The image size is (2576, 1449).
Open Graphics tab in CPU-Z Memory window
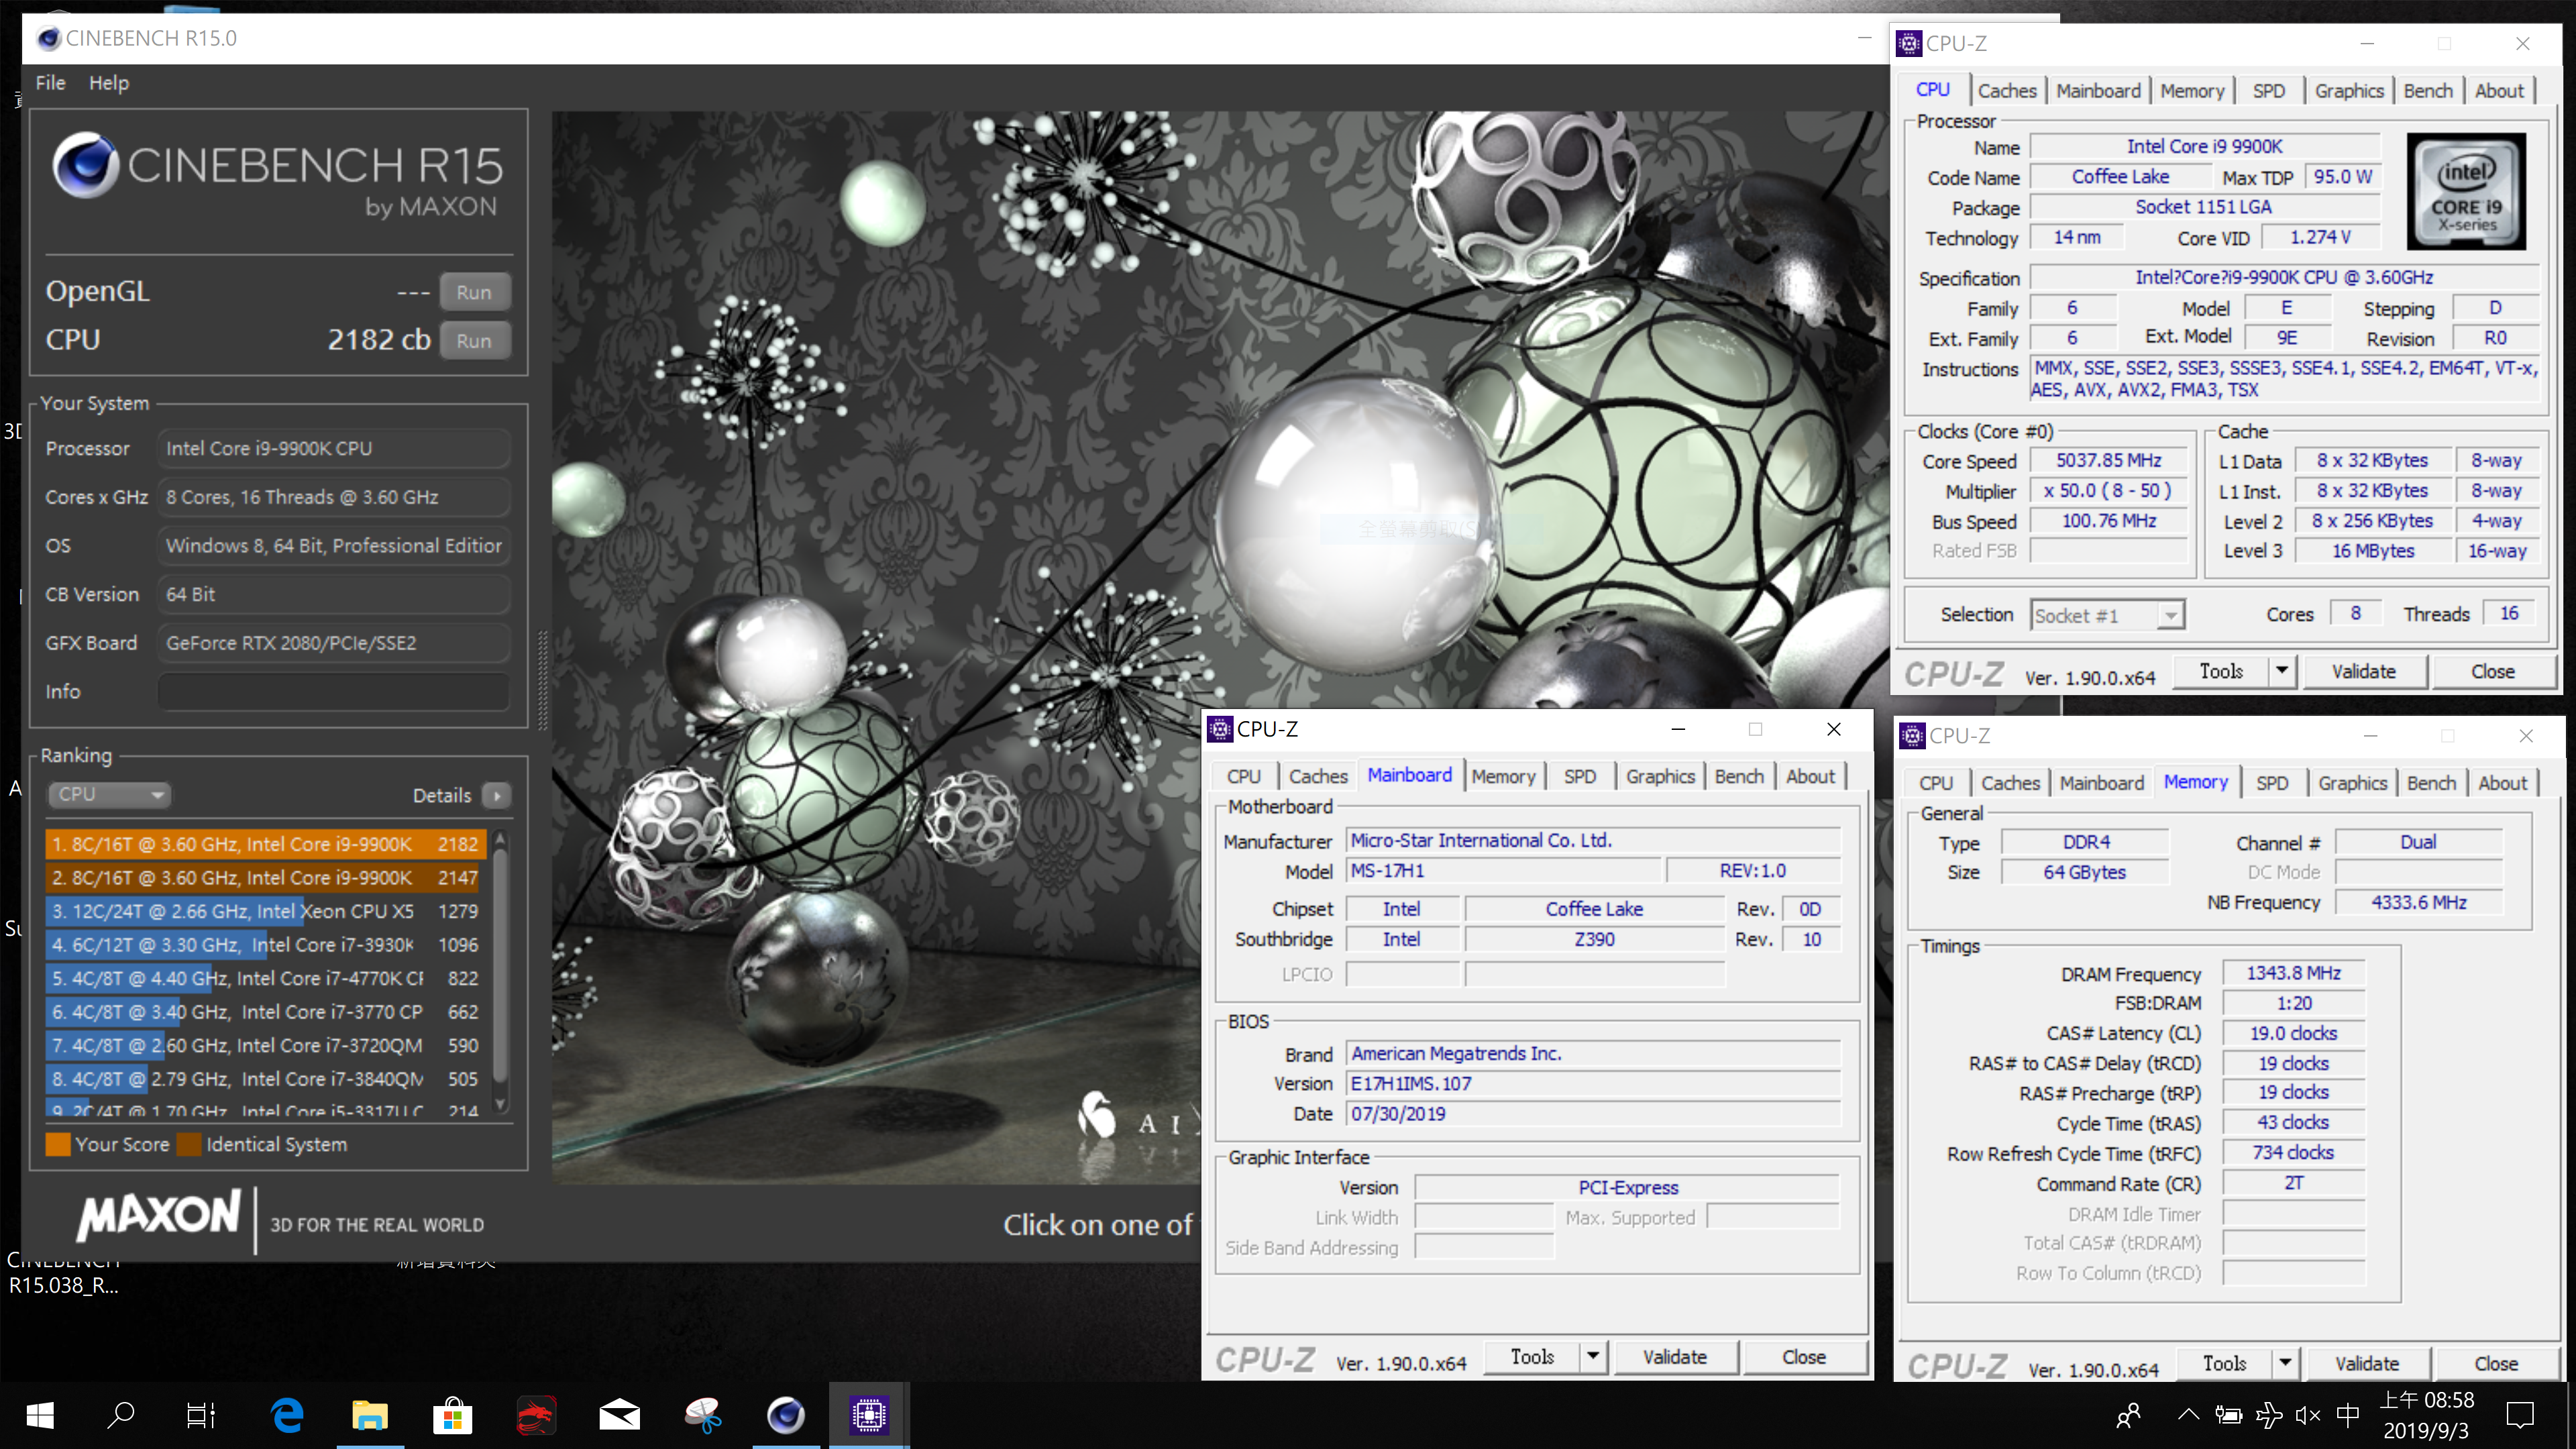tap(2352, 783)
